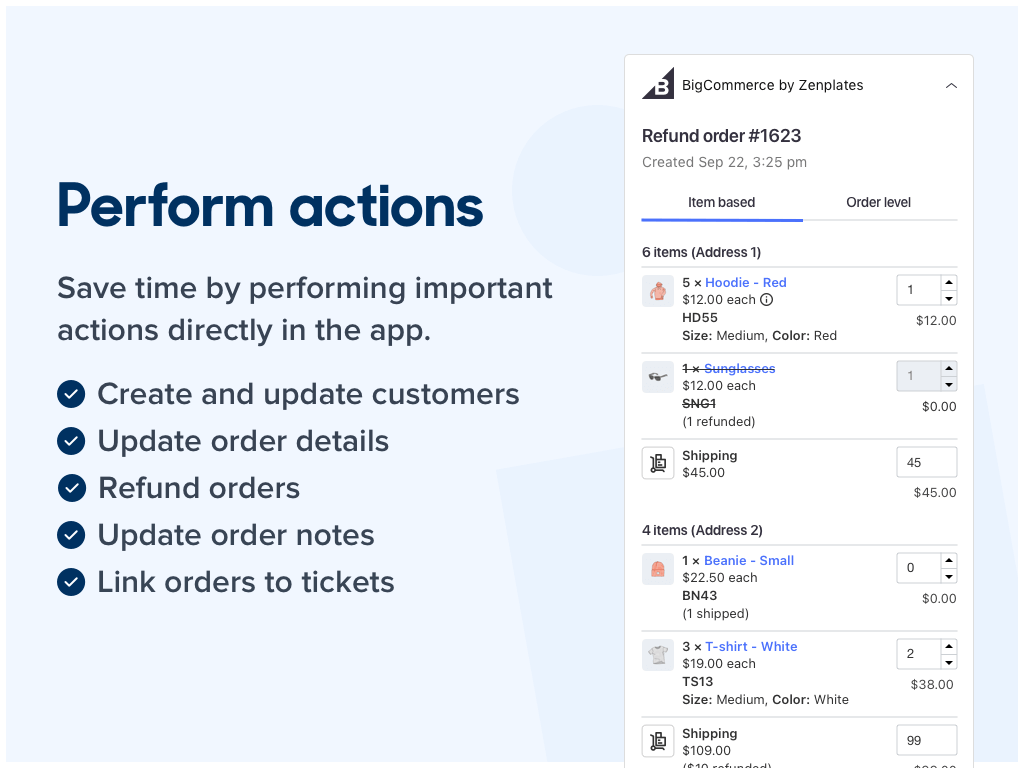1024x768 pixels.
Task: Decrease the T-shirt - White quantity
Action: click(948, 661)
